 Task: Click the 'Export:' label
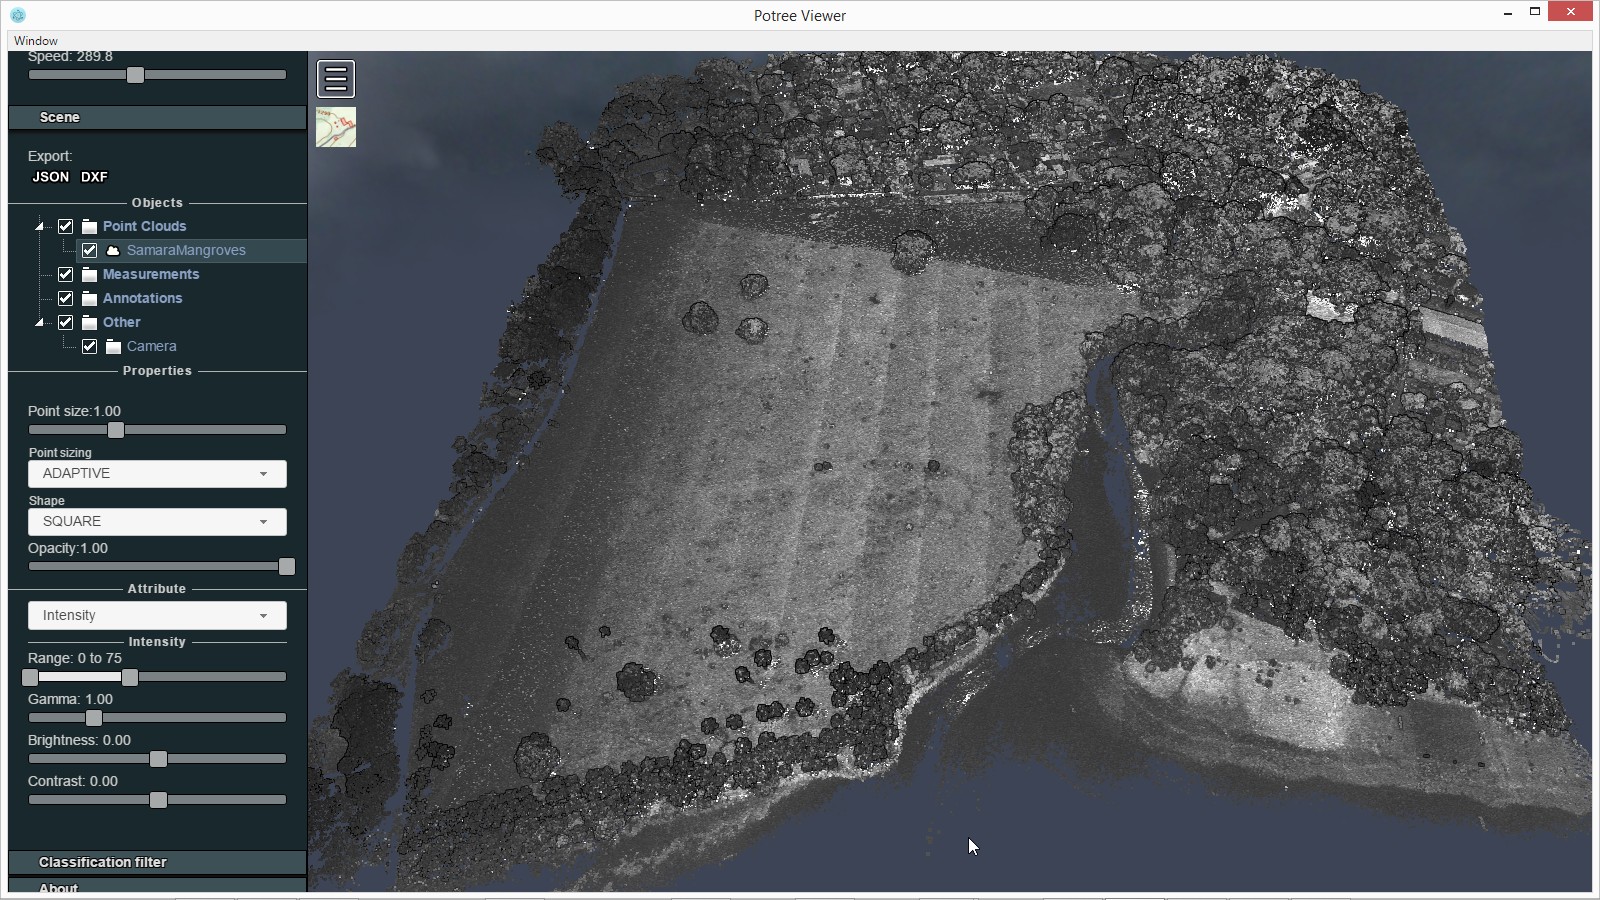click(50, 156)
